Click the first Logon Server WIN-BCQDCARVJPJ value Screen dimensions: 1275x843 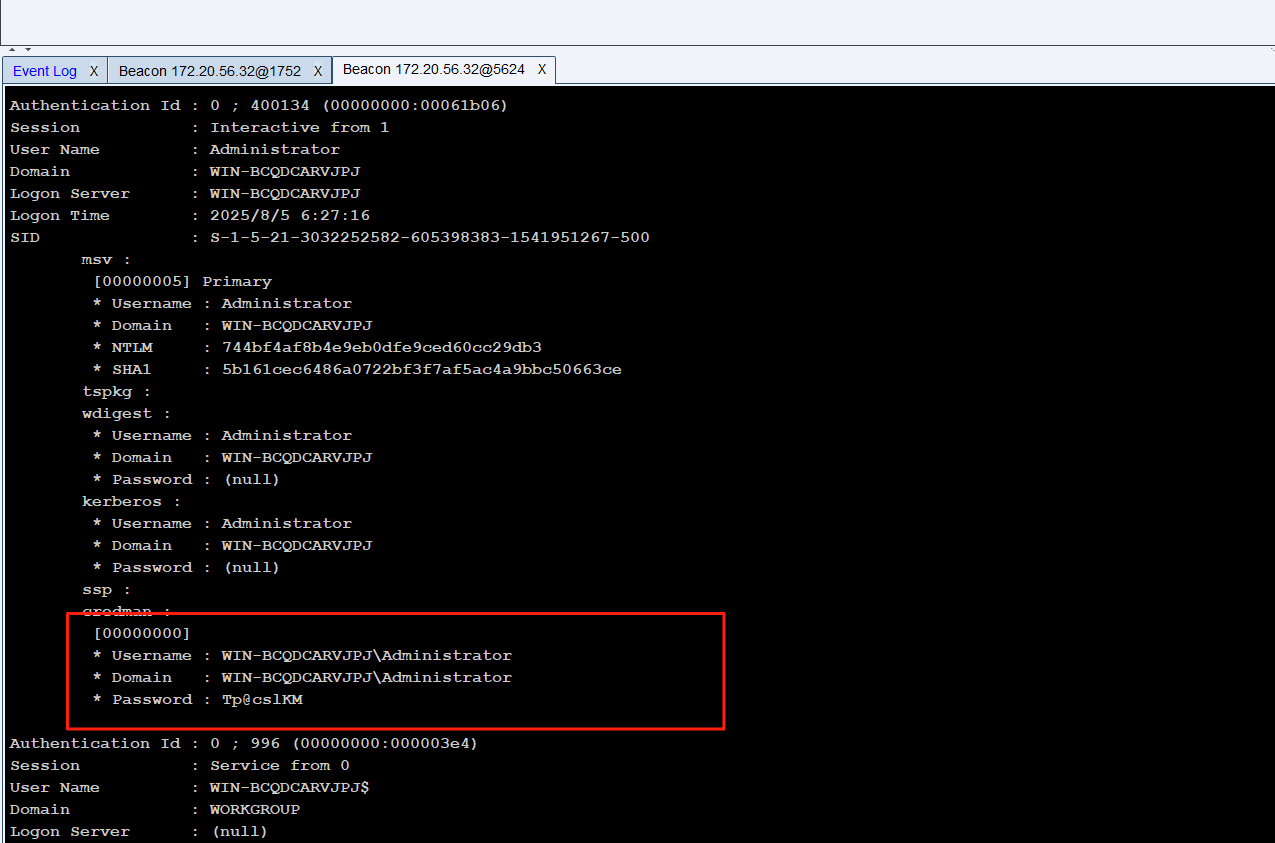pyautogui.click(x=285, y=193)
